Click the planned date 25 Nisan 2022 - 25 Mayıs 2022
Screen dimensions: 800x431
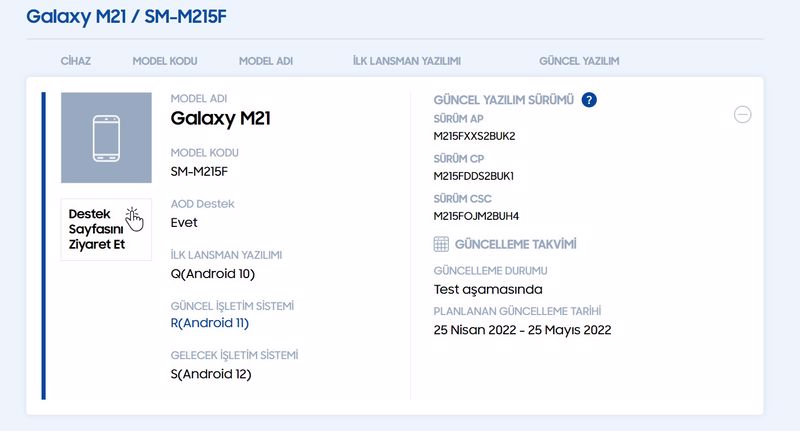coord(522,330)
